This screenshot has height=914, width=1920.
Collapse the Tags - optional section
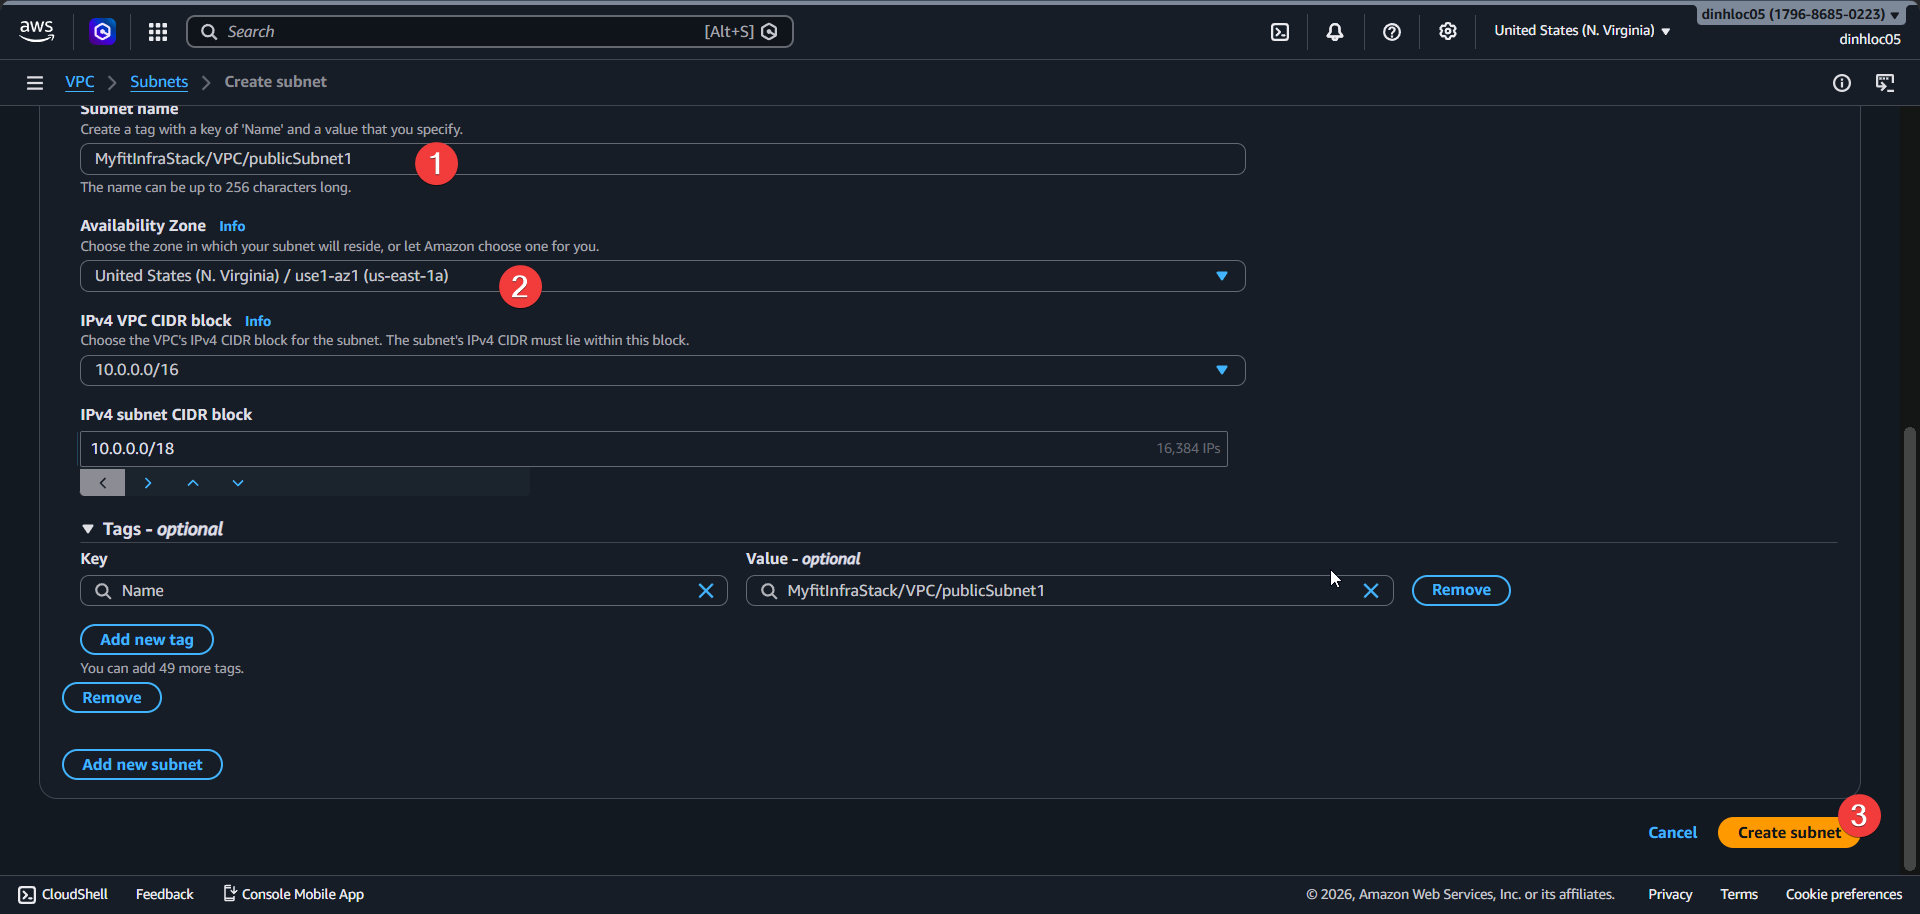pyautogui.click(x=88, y=529)
